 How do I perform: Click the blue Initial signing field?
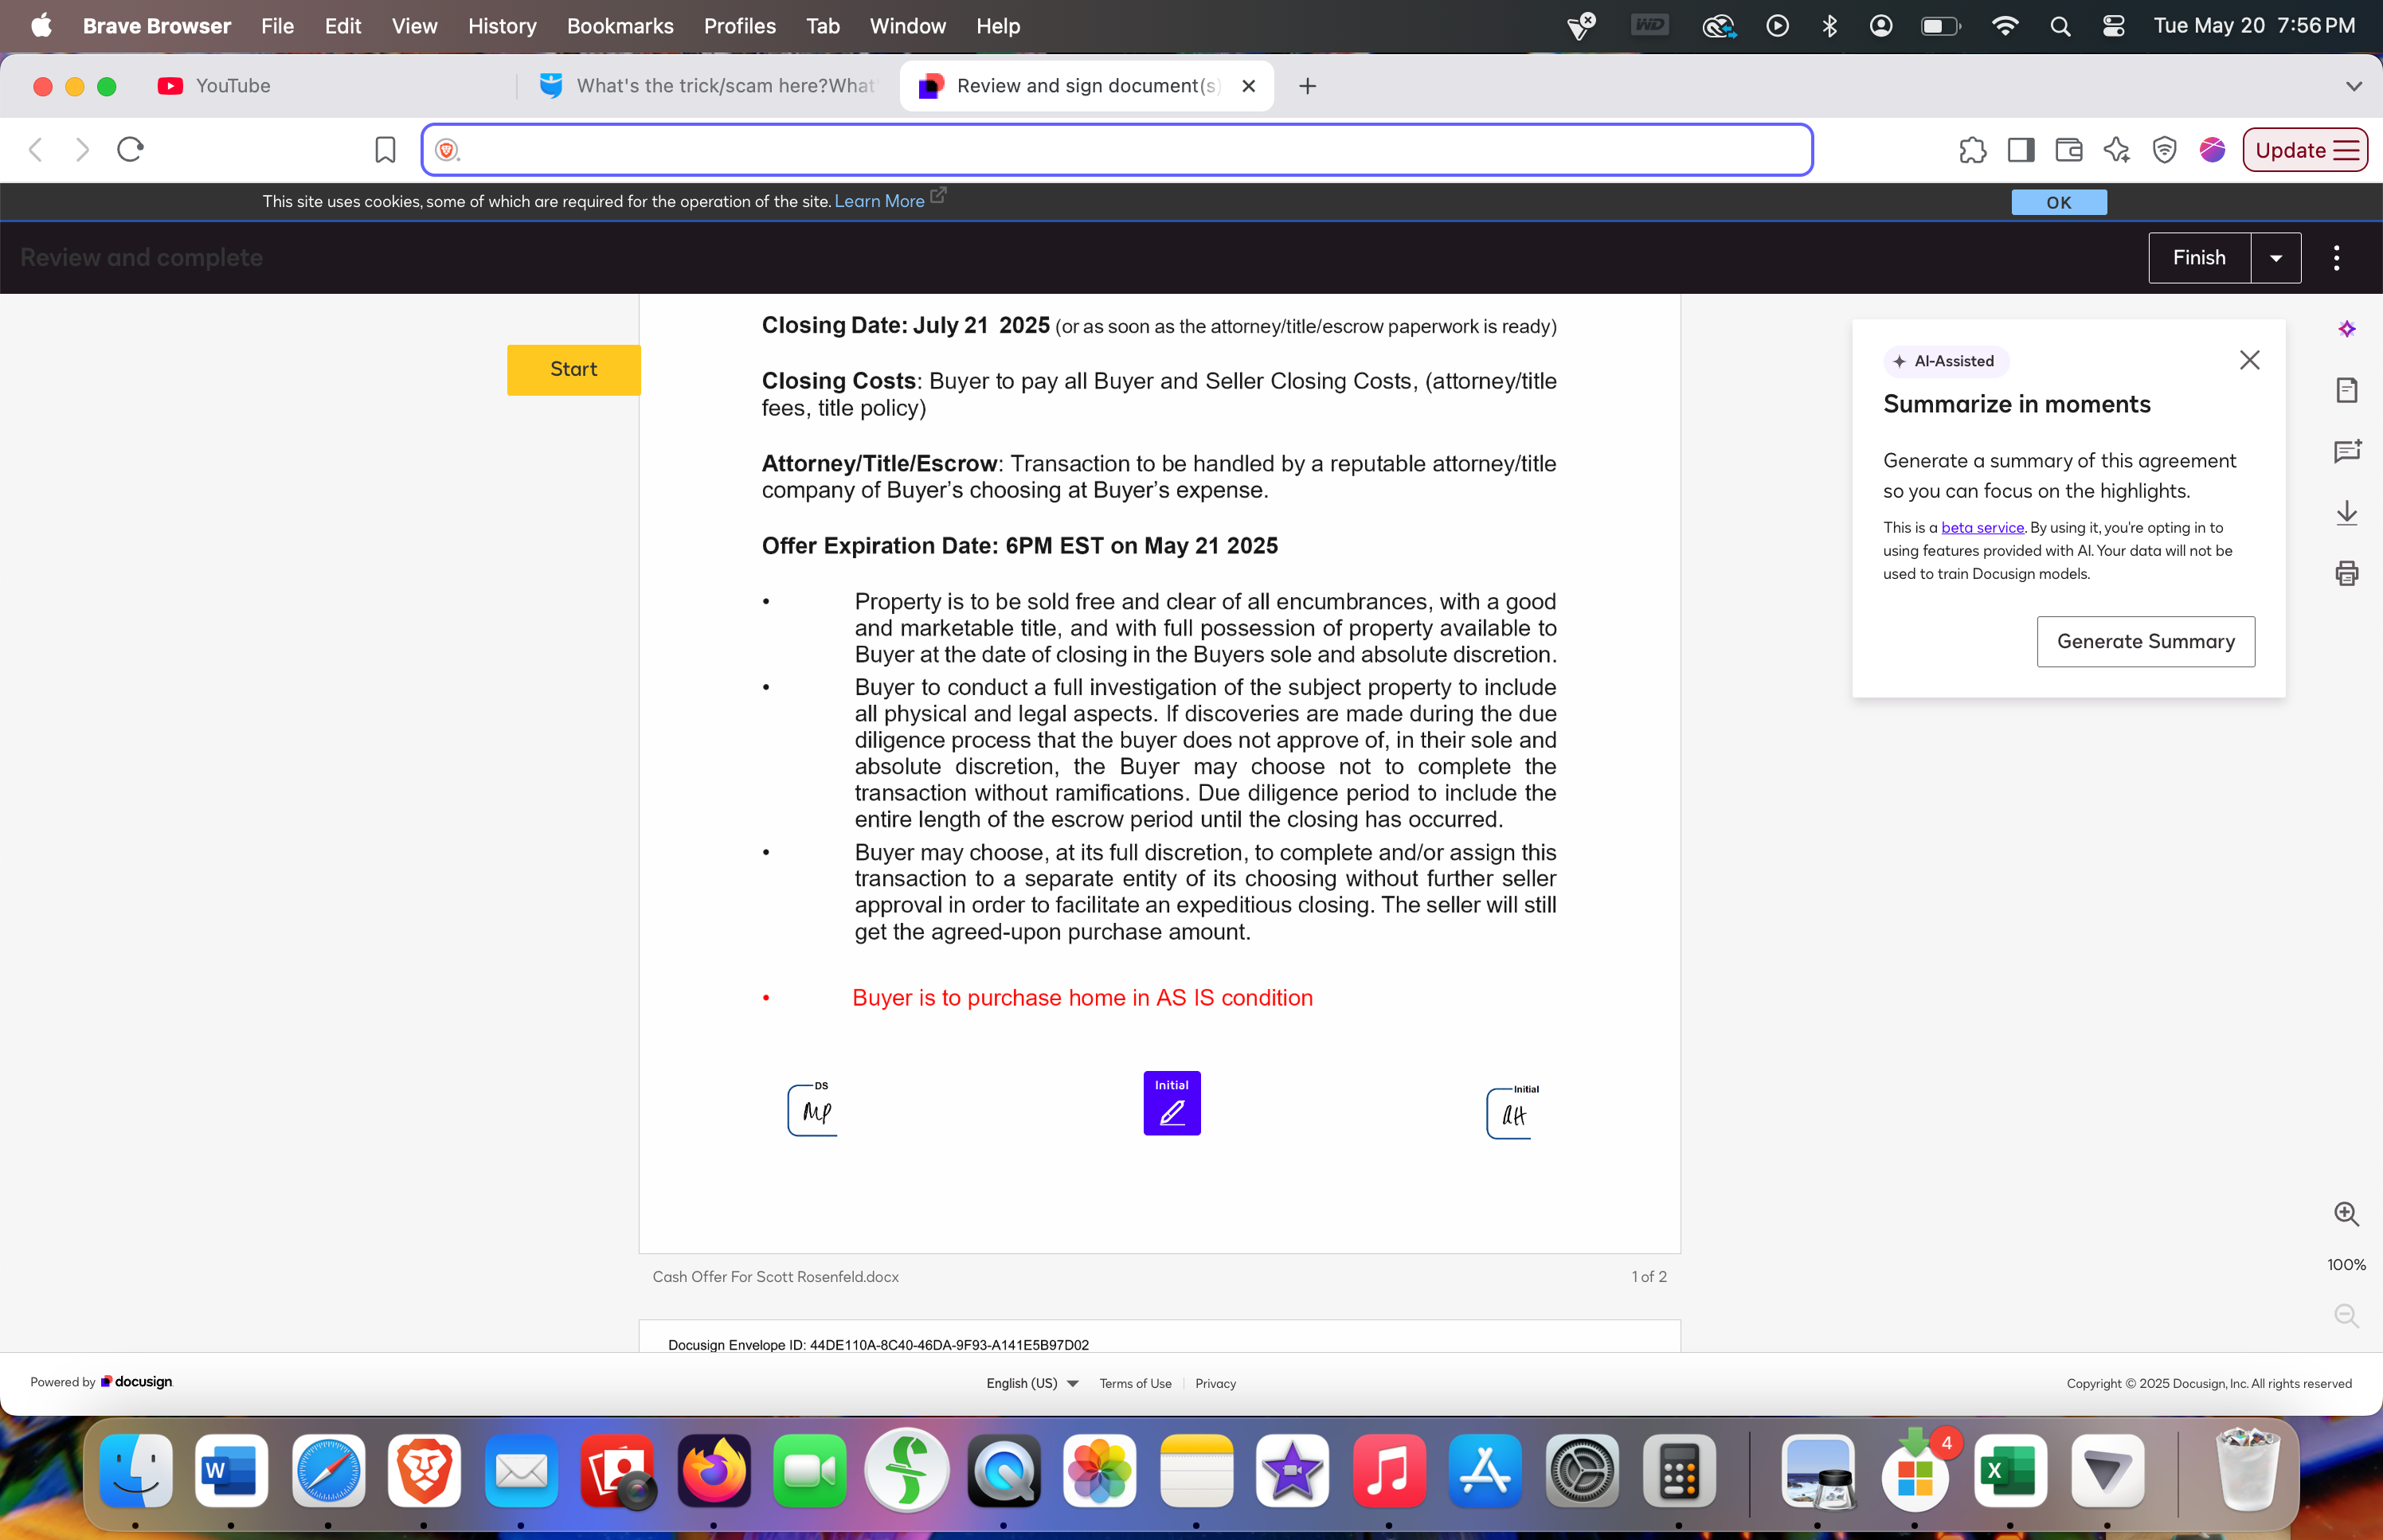click(x=1171, y=1103)
